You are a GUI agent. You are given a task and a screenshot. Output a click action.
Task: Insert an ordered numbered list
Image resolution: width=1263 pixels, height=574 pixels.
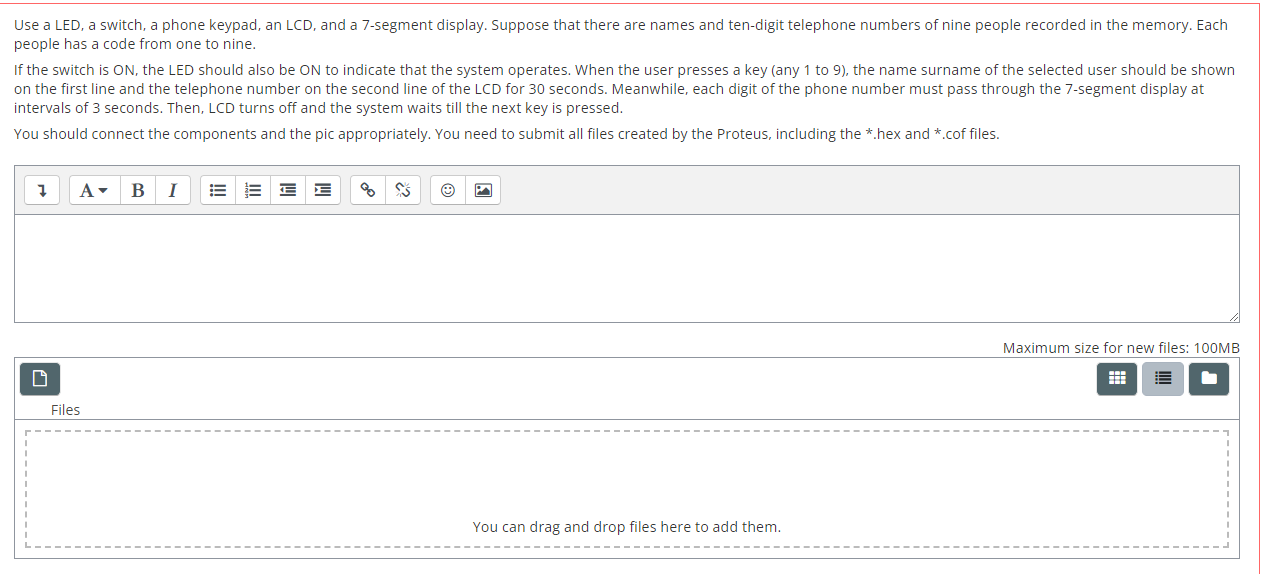(x=252, y=190)
